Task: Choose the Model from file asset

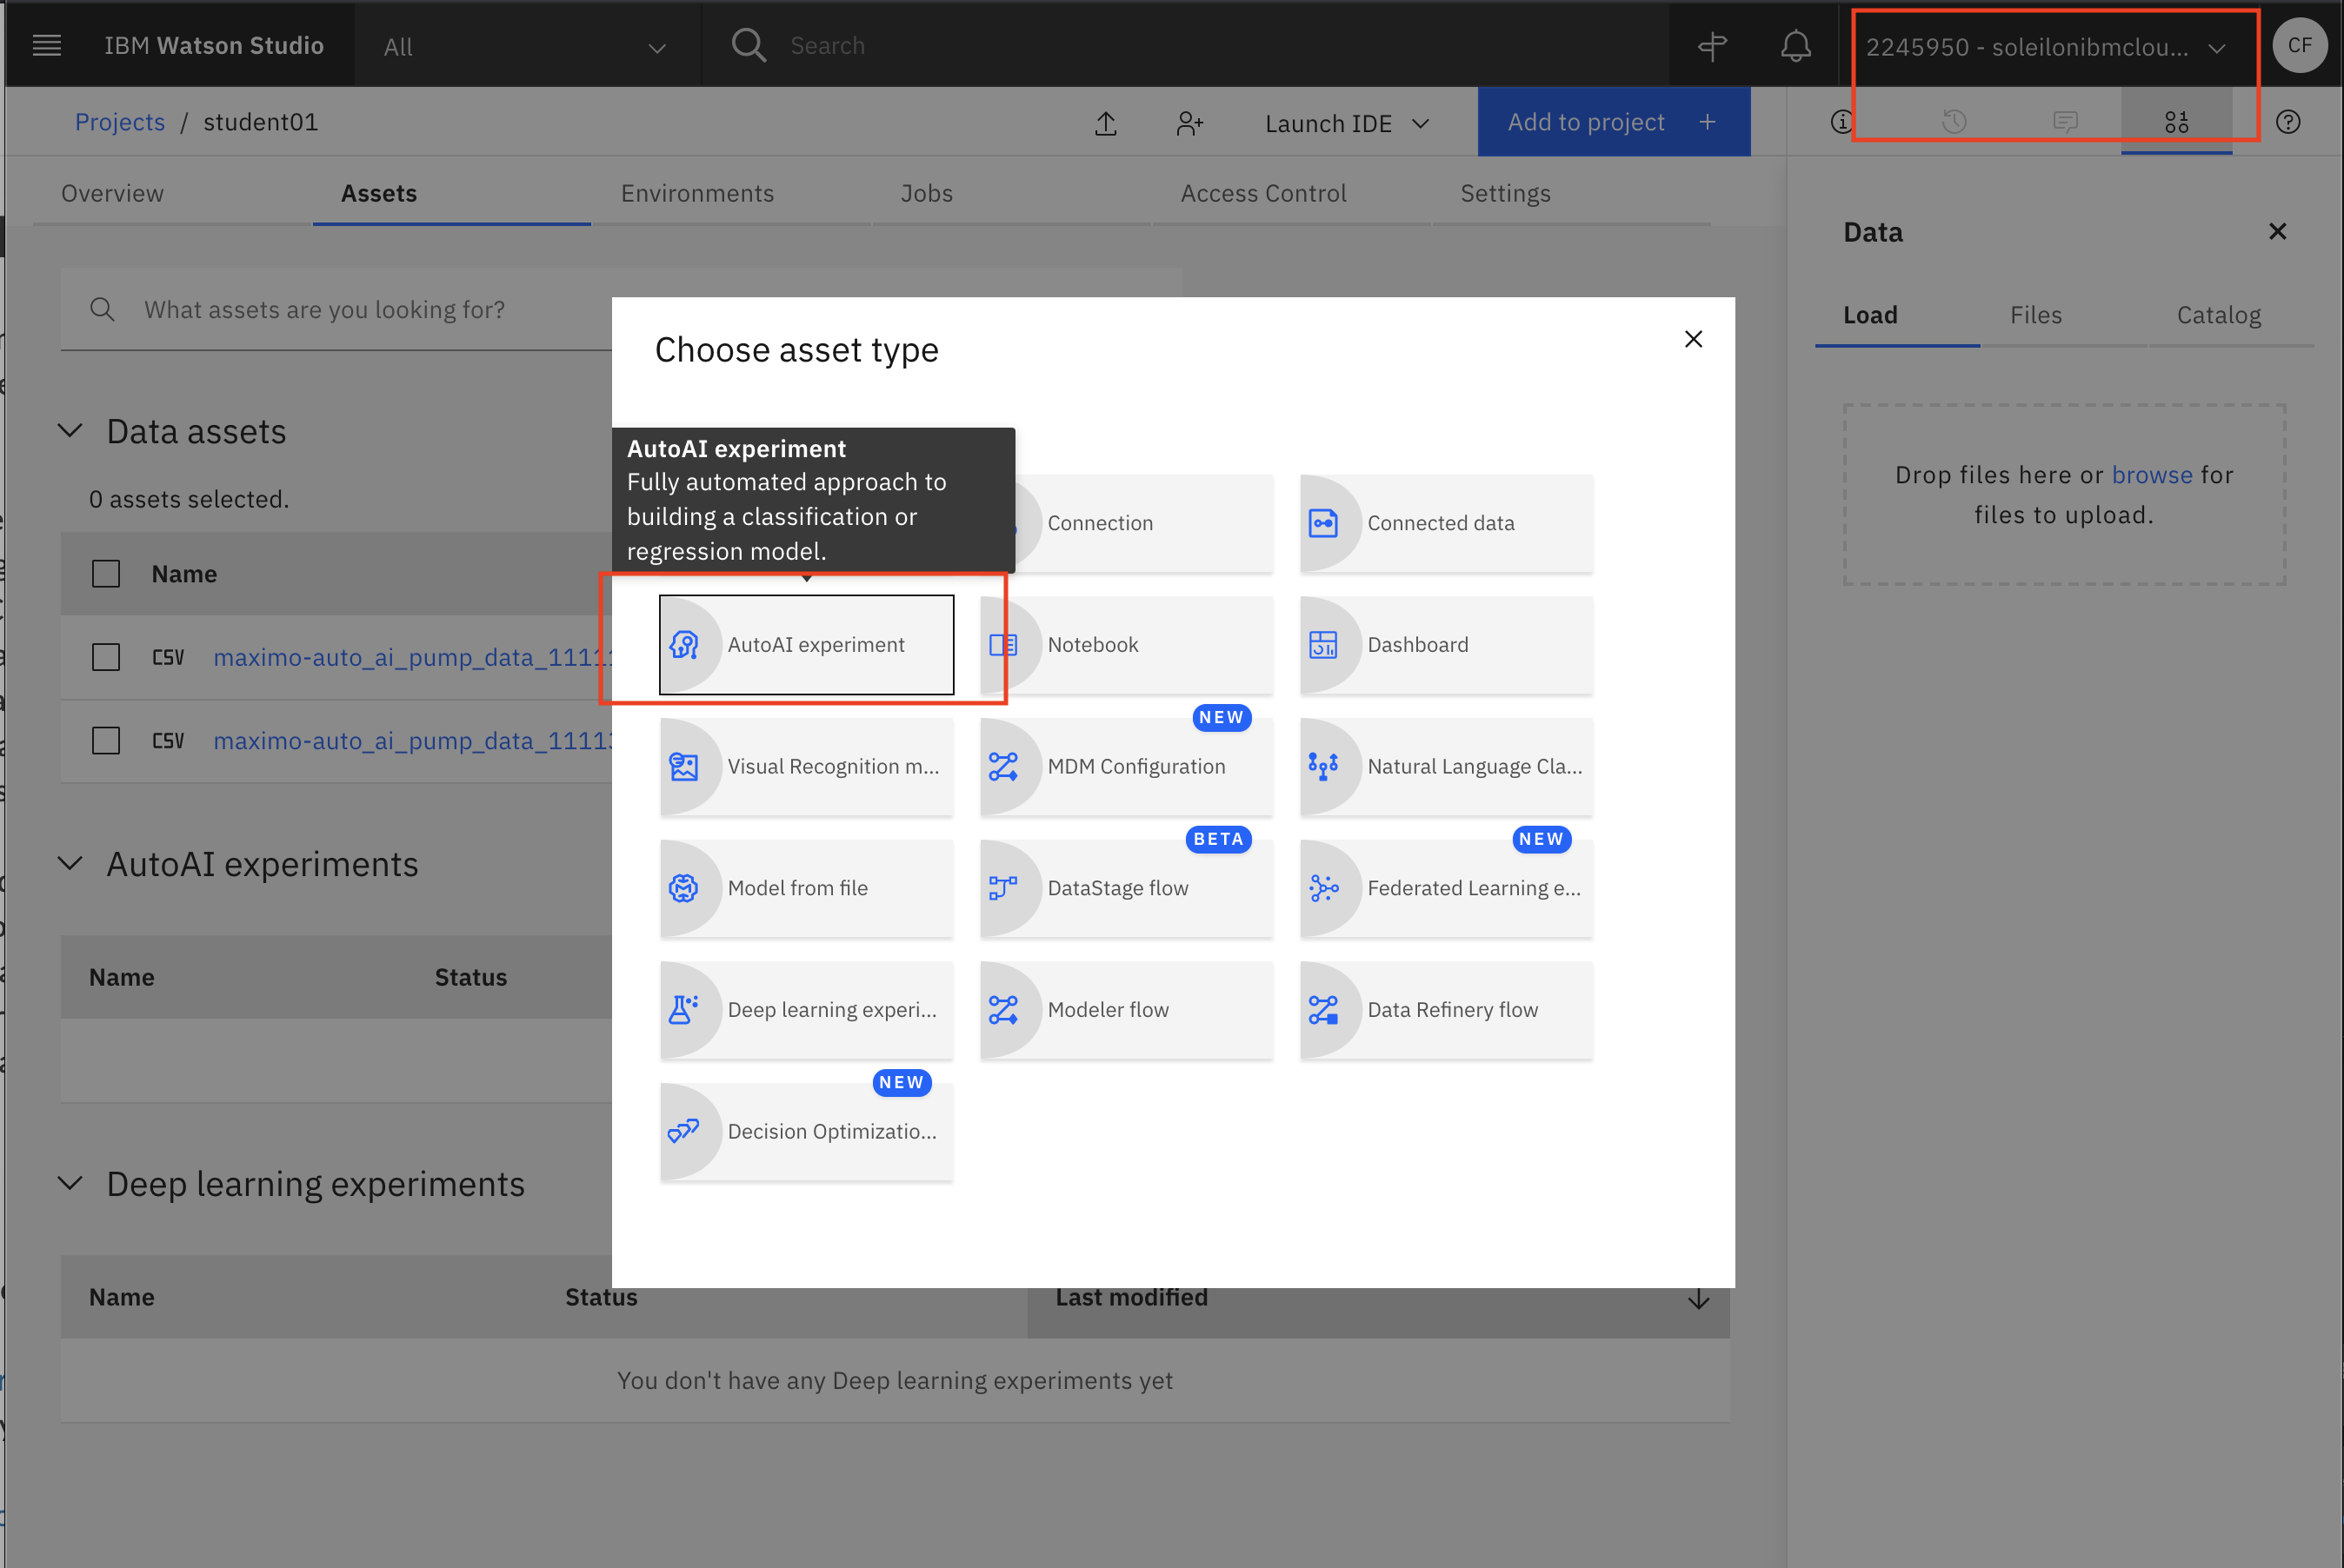Action: (806, 888)
